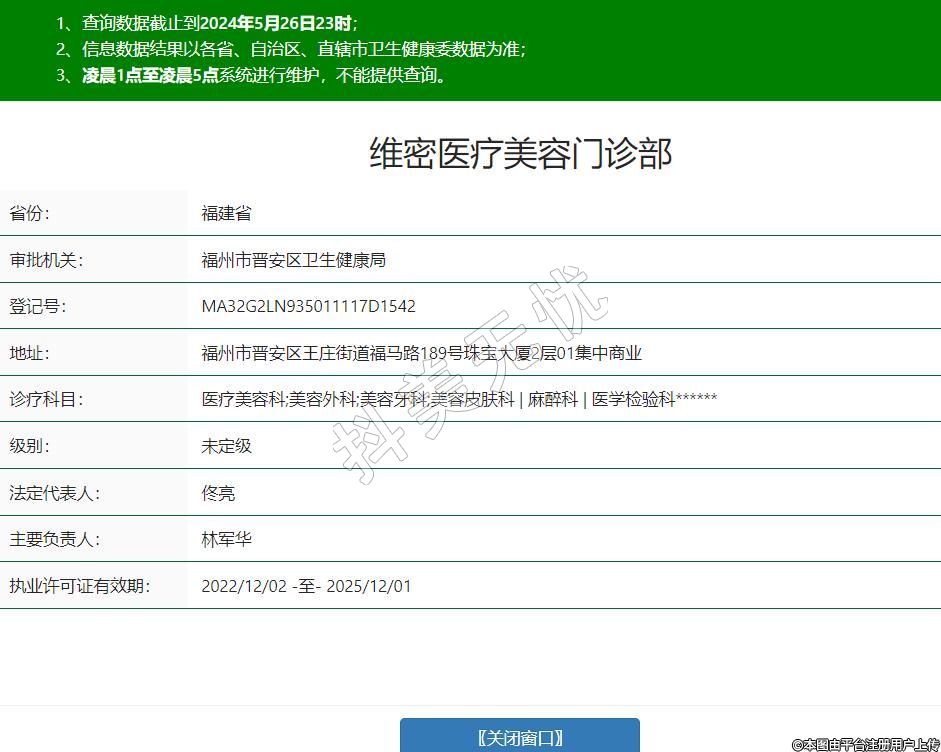Select the 地址 field label
This screenshot has height=752, width=941.
click(x=30, y=353)
